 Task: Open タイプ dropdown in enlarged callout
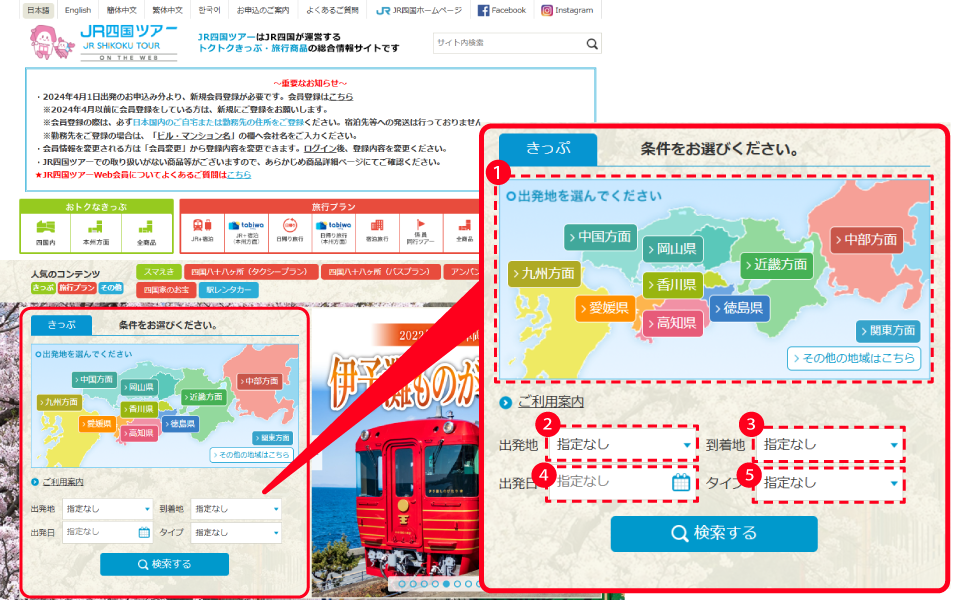[x=830, y=483]
